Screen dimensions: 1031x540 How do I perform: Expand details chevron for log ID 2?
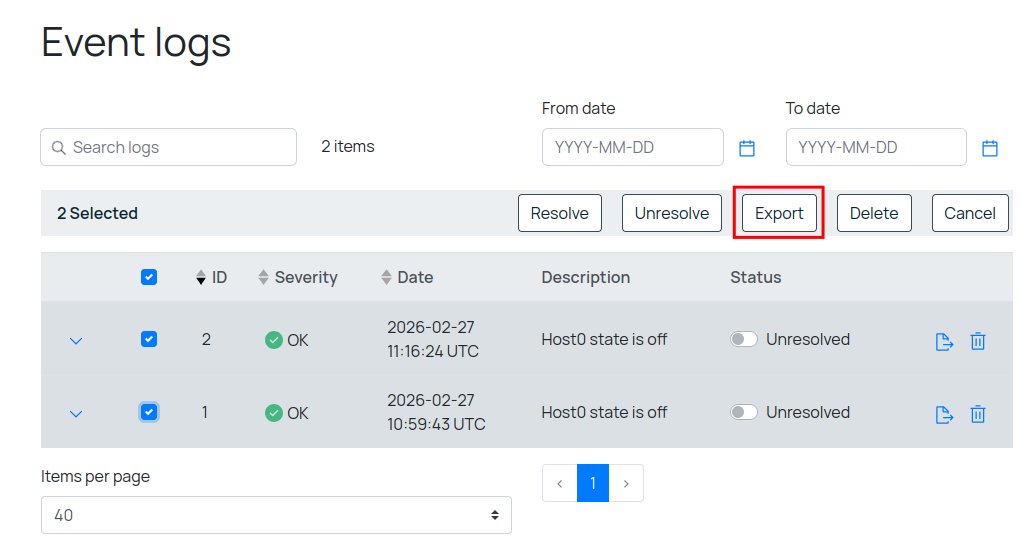[76, 341]
